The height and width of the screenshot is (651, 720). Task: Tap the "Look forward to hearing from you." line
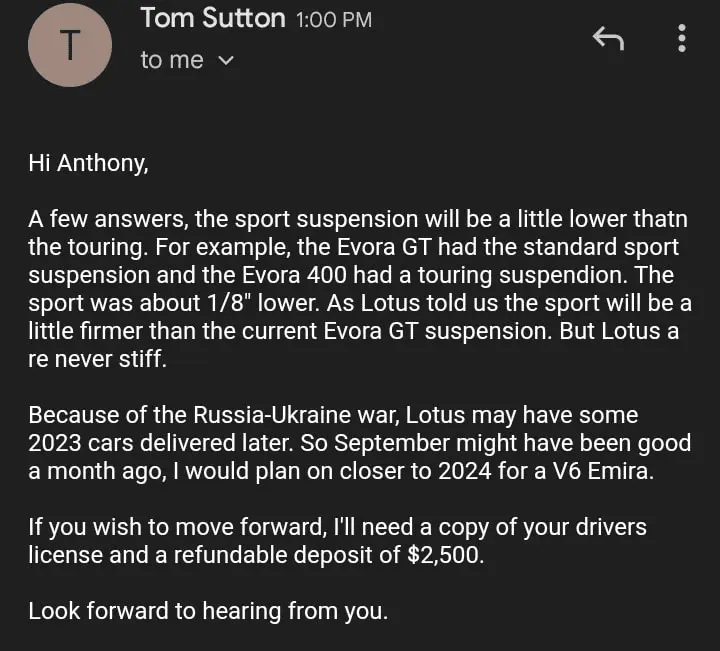pyautogui.click(x=207, y=611)
